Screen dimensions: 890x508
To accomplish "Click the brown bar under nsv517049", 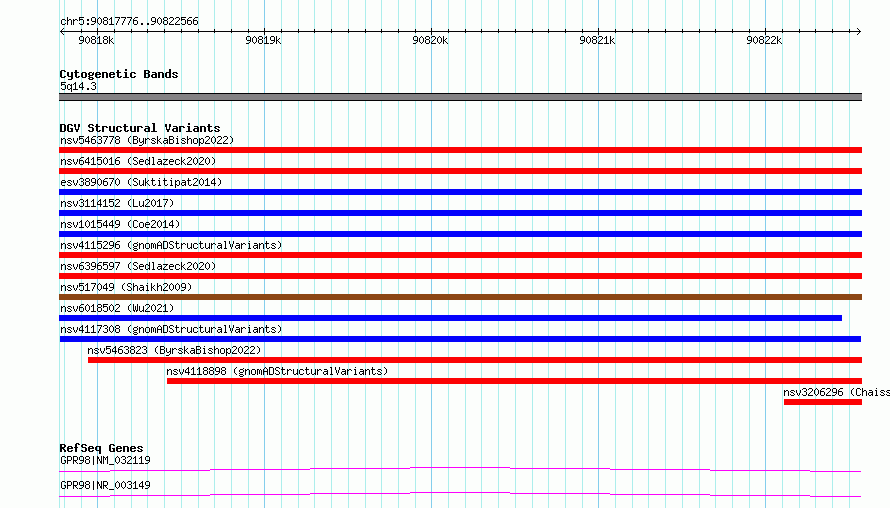I will tap(460, 297).
